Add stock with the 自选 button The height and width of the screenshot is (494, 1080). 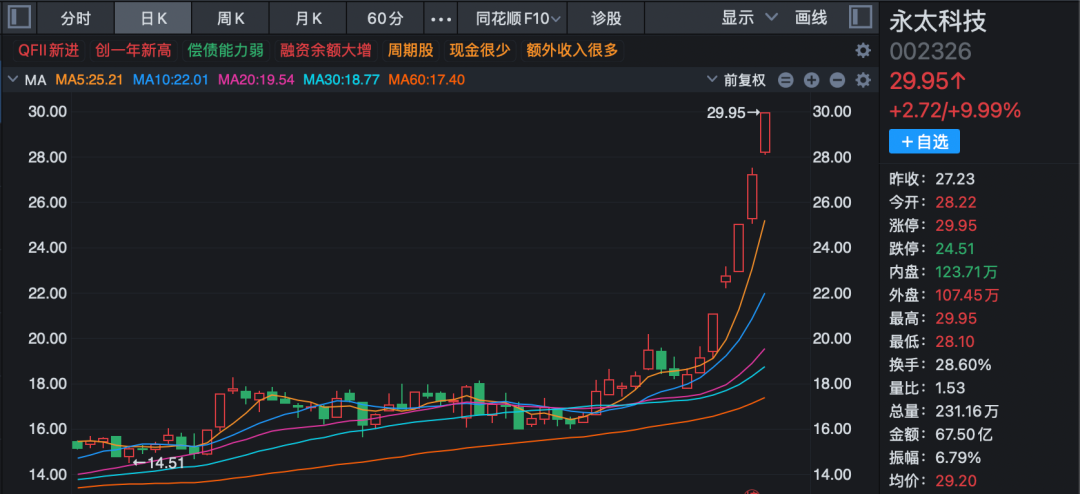pyautogui.click(x=924, y=142)
